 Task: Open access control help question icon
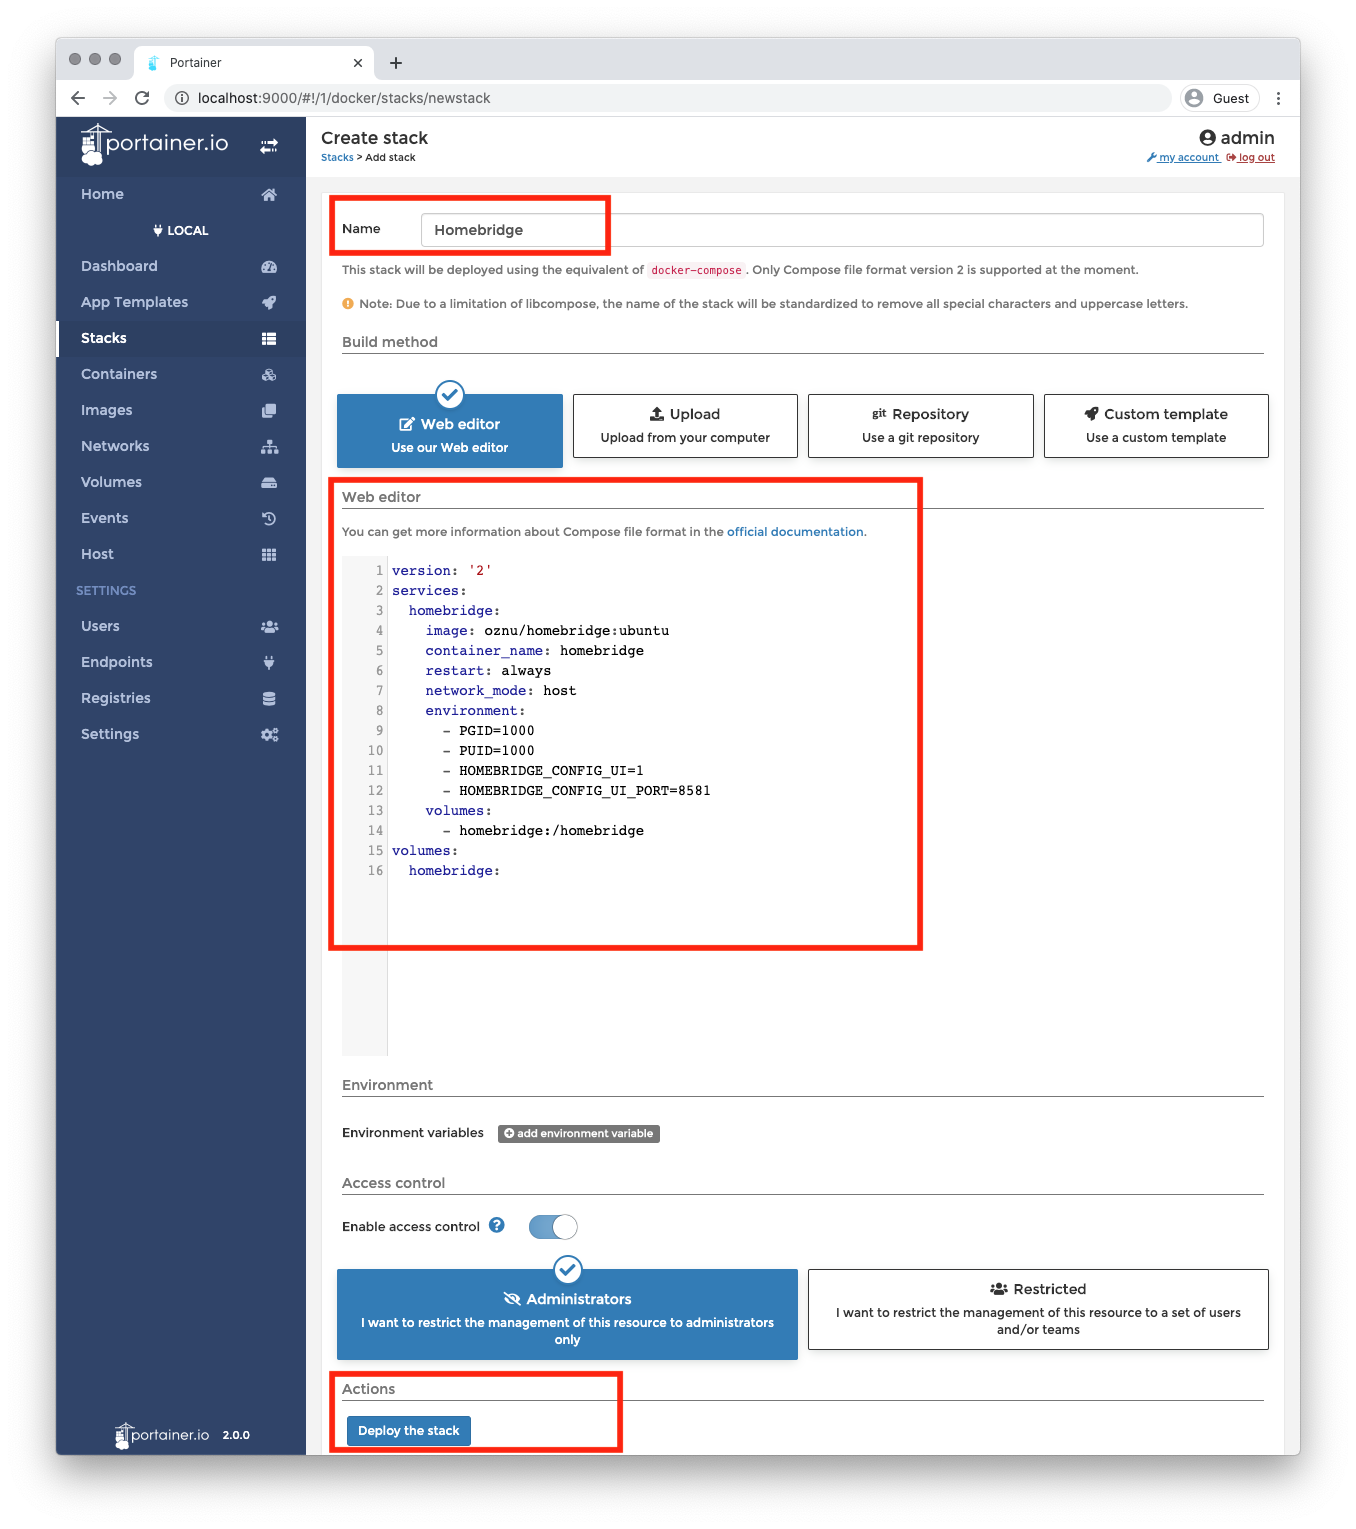tap(497, 1226)
